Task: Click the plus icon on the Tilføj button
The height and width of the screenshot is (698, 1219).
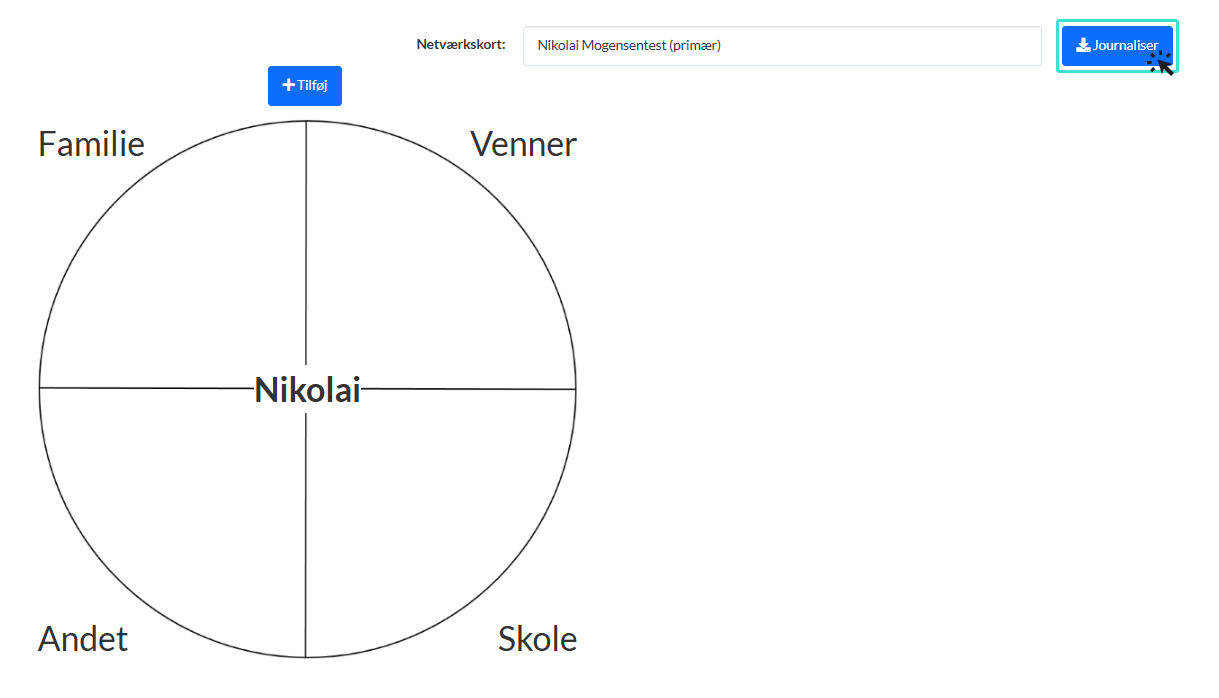Action: point(288,85)
